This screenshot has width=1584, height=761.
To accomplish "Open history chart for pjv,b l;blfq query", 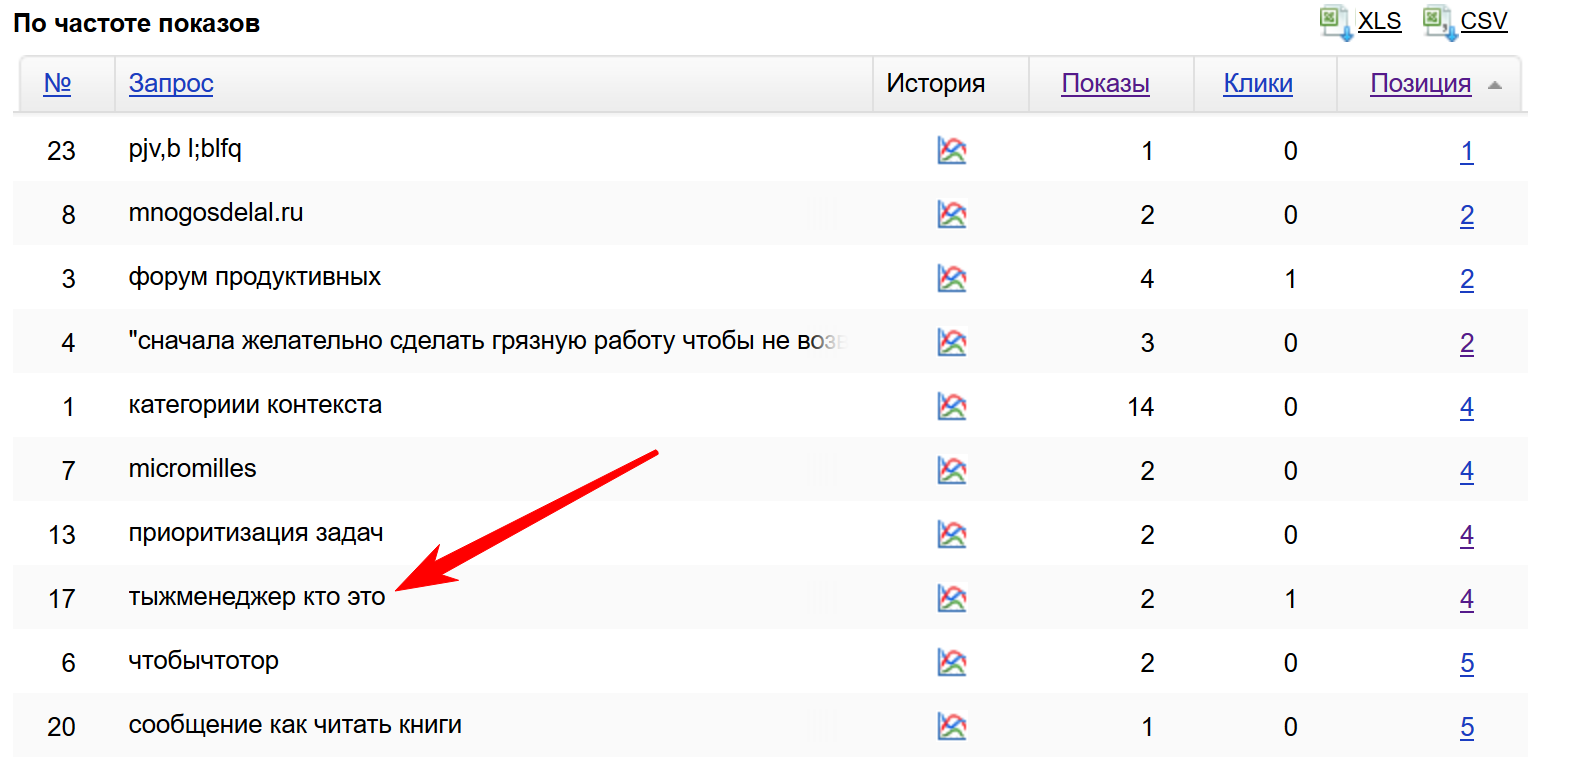I will 951,151.
